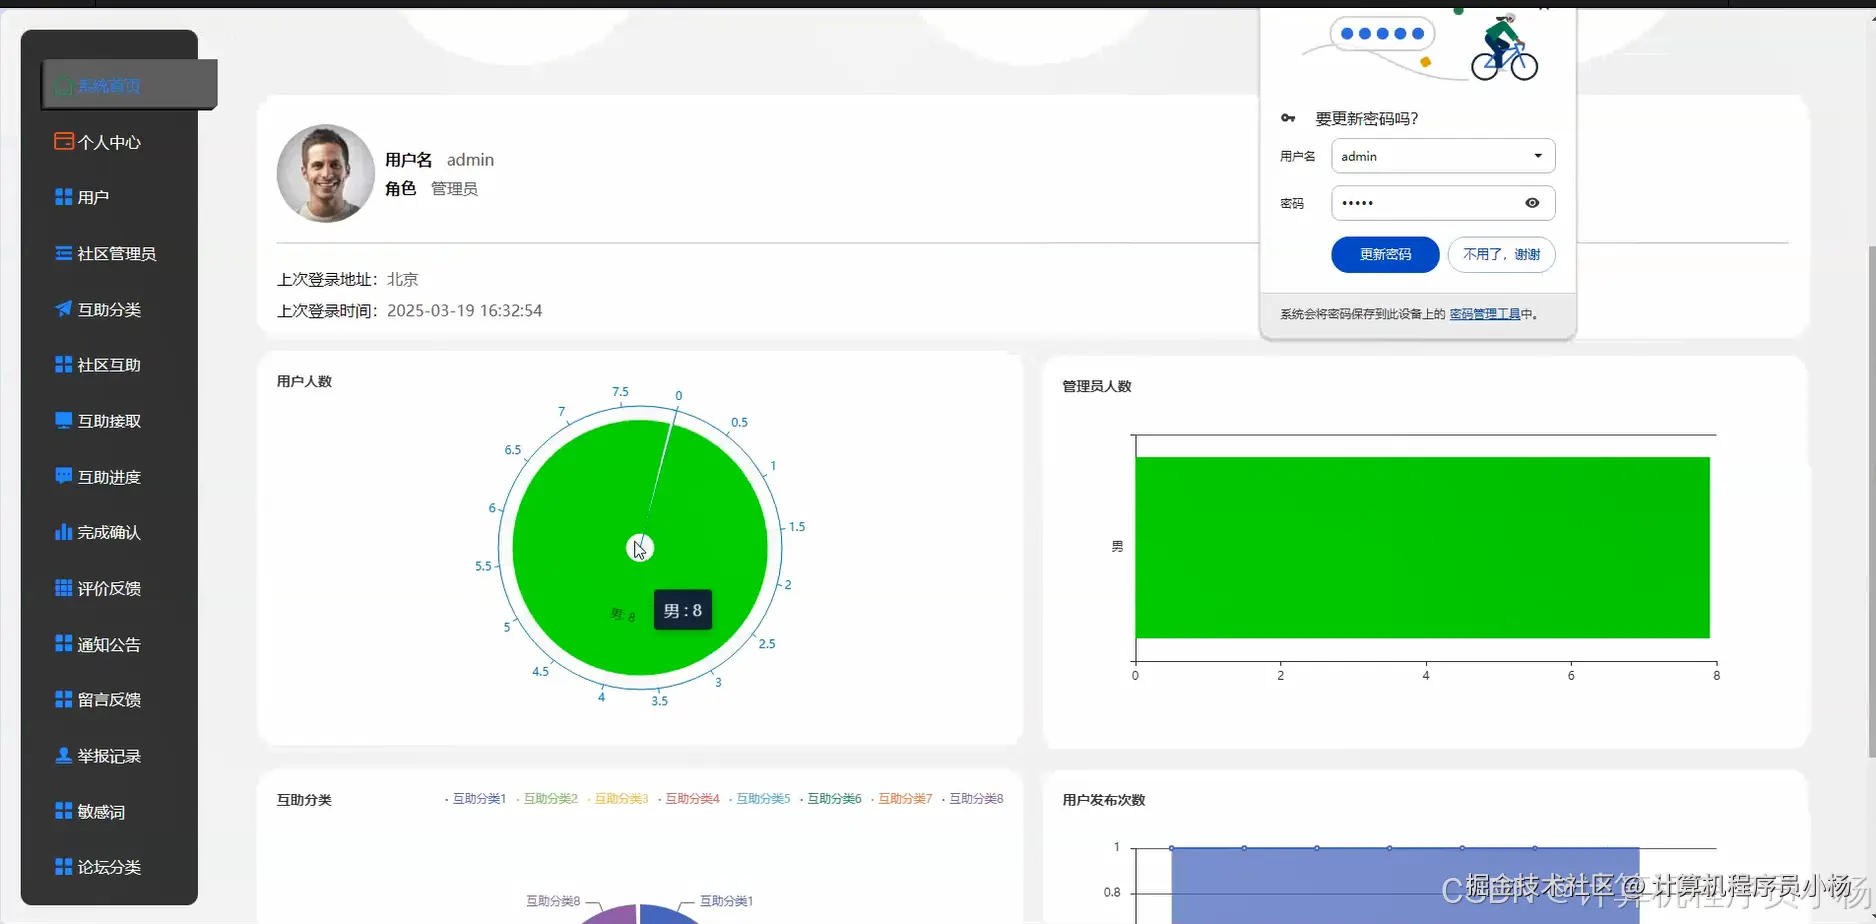Screen dimensions: 1876x924
Task: Click the grid icon next to 用户
Action: click(64, 197)
